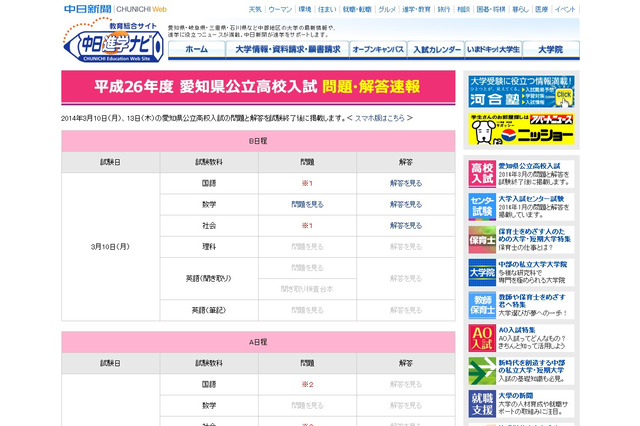The width and height of the screenshot is (640, 426).
Task: Open the 保育士をめざす人のための大学 sidebar link
Action: [534, 235]
